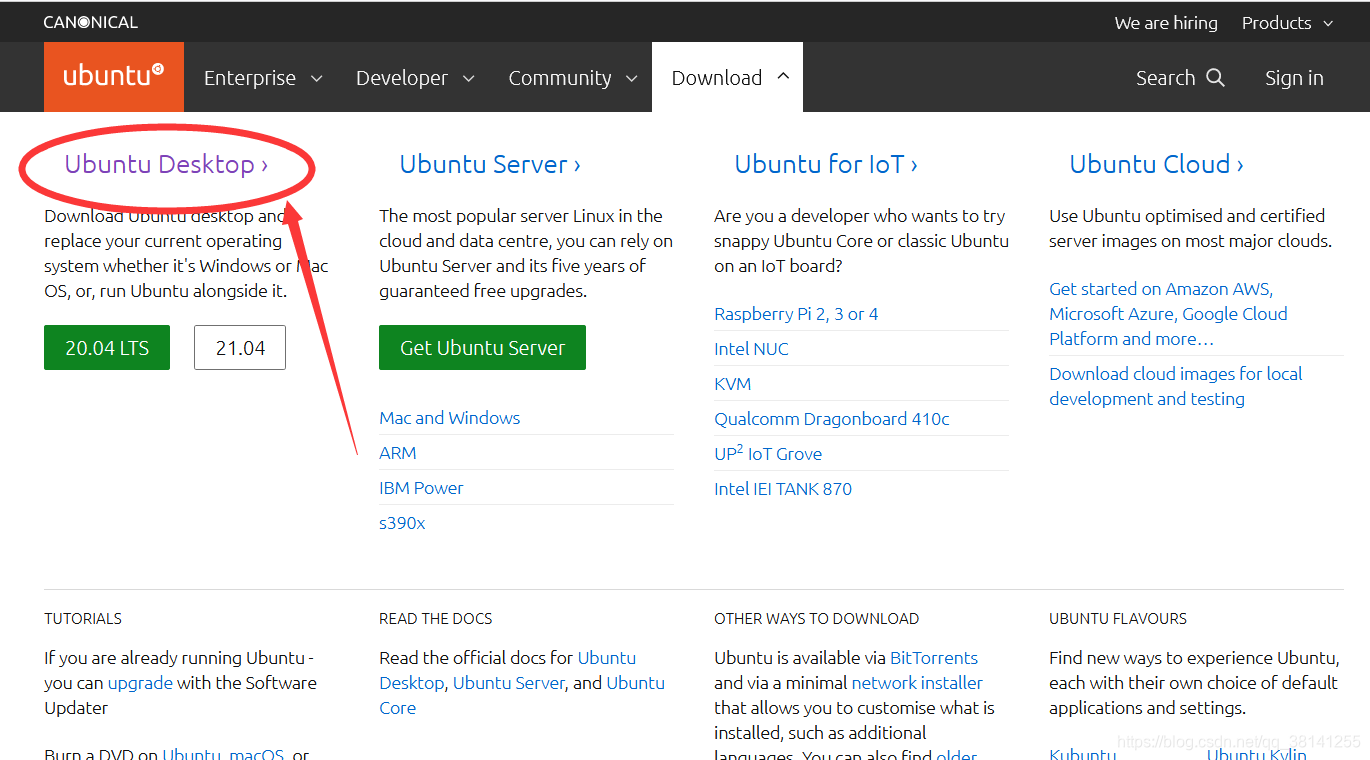Open the UP² IoT Grove link
This screenshot has width=1370, height=760.
click(768, 453)
